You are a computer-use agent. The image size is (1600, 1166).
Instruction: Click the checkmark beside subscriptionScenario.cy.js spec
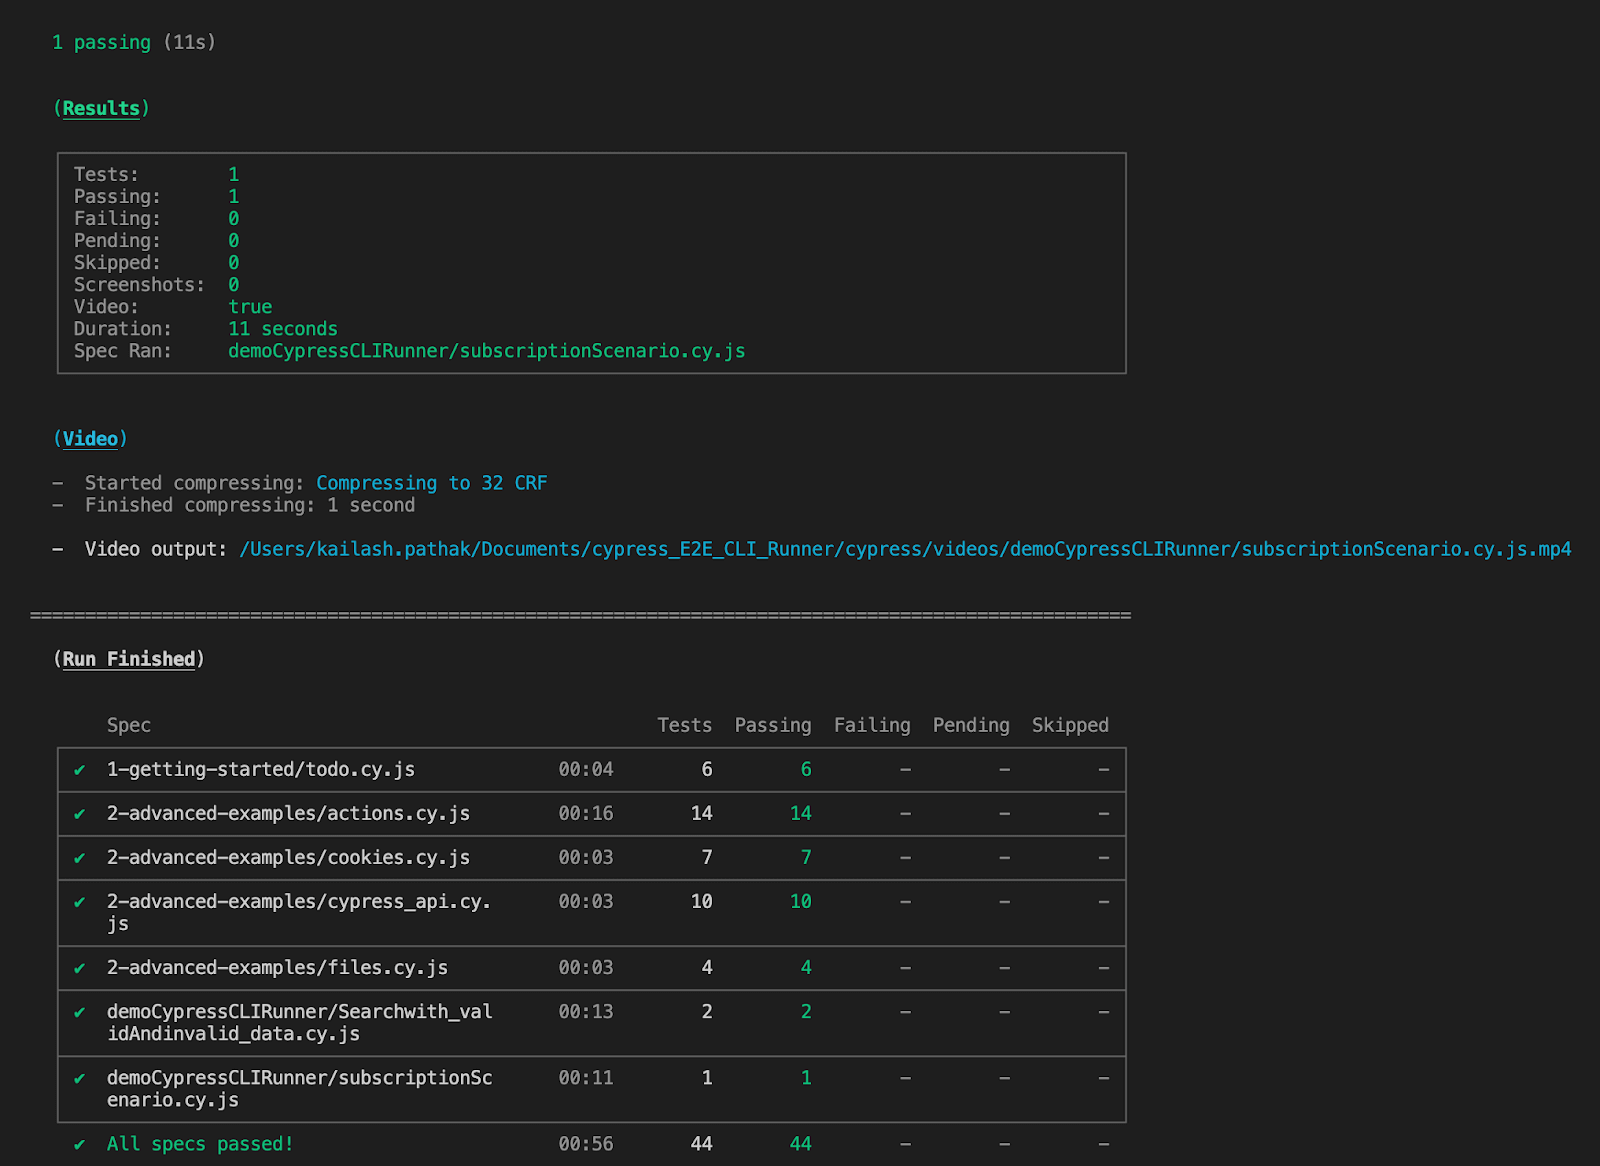click(x=81, y=1078)
